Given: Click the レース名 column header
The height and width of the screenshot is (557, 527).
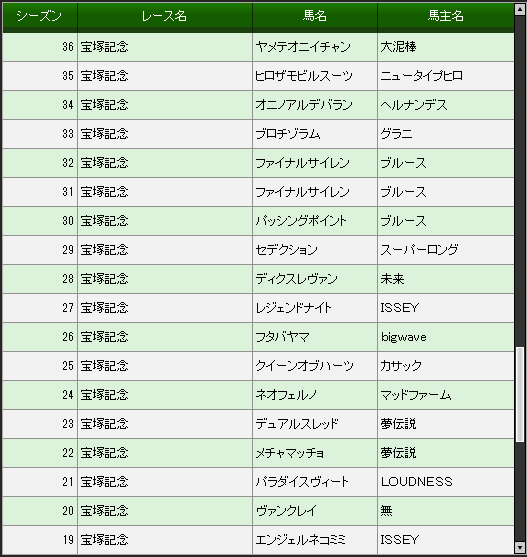Looking at the screenshot, I should [164, 16].
